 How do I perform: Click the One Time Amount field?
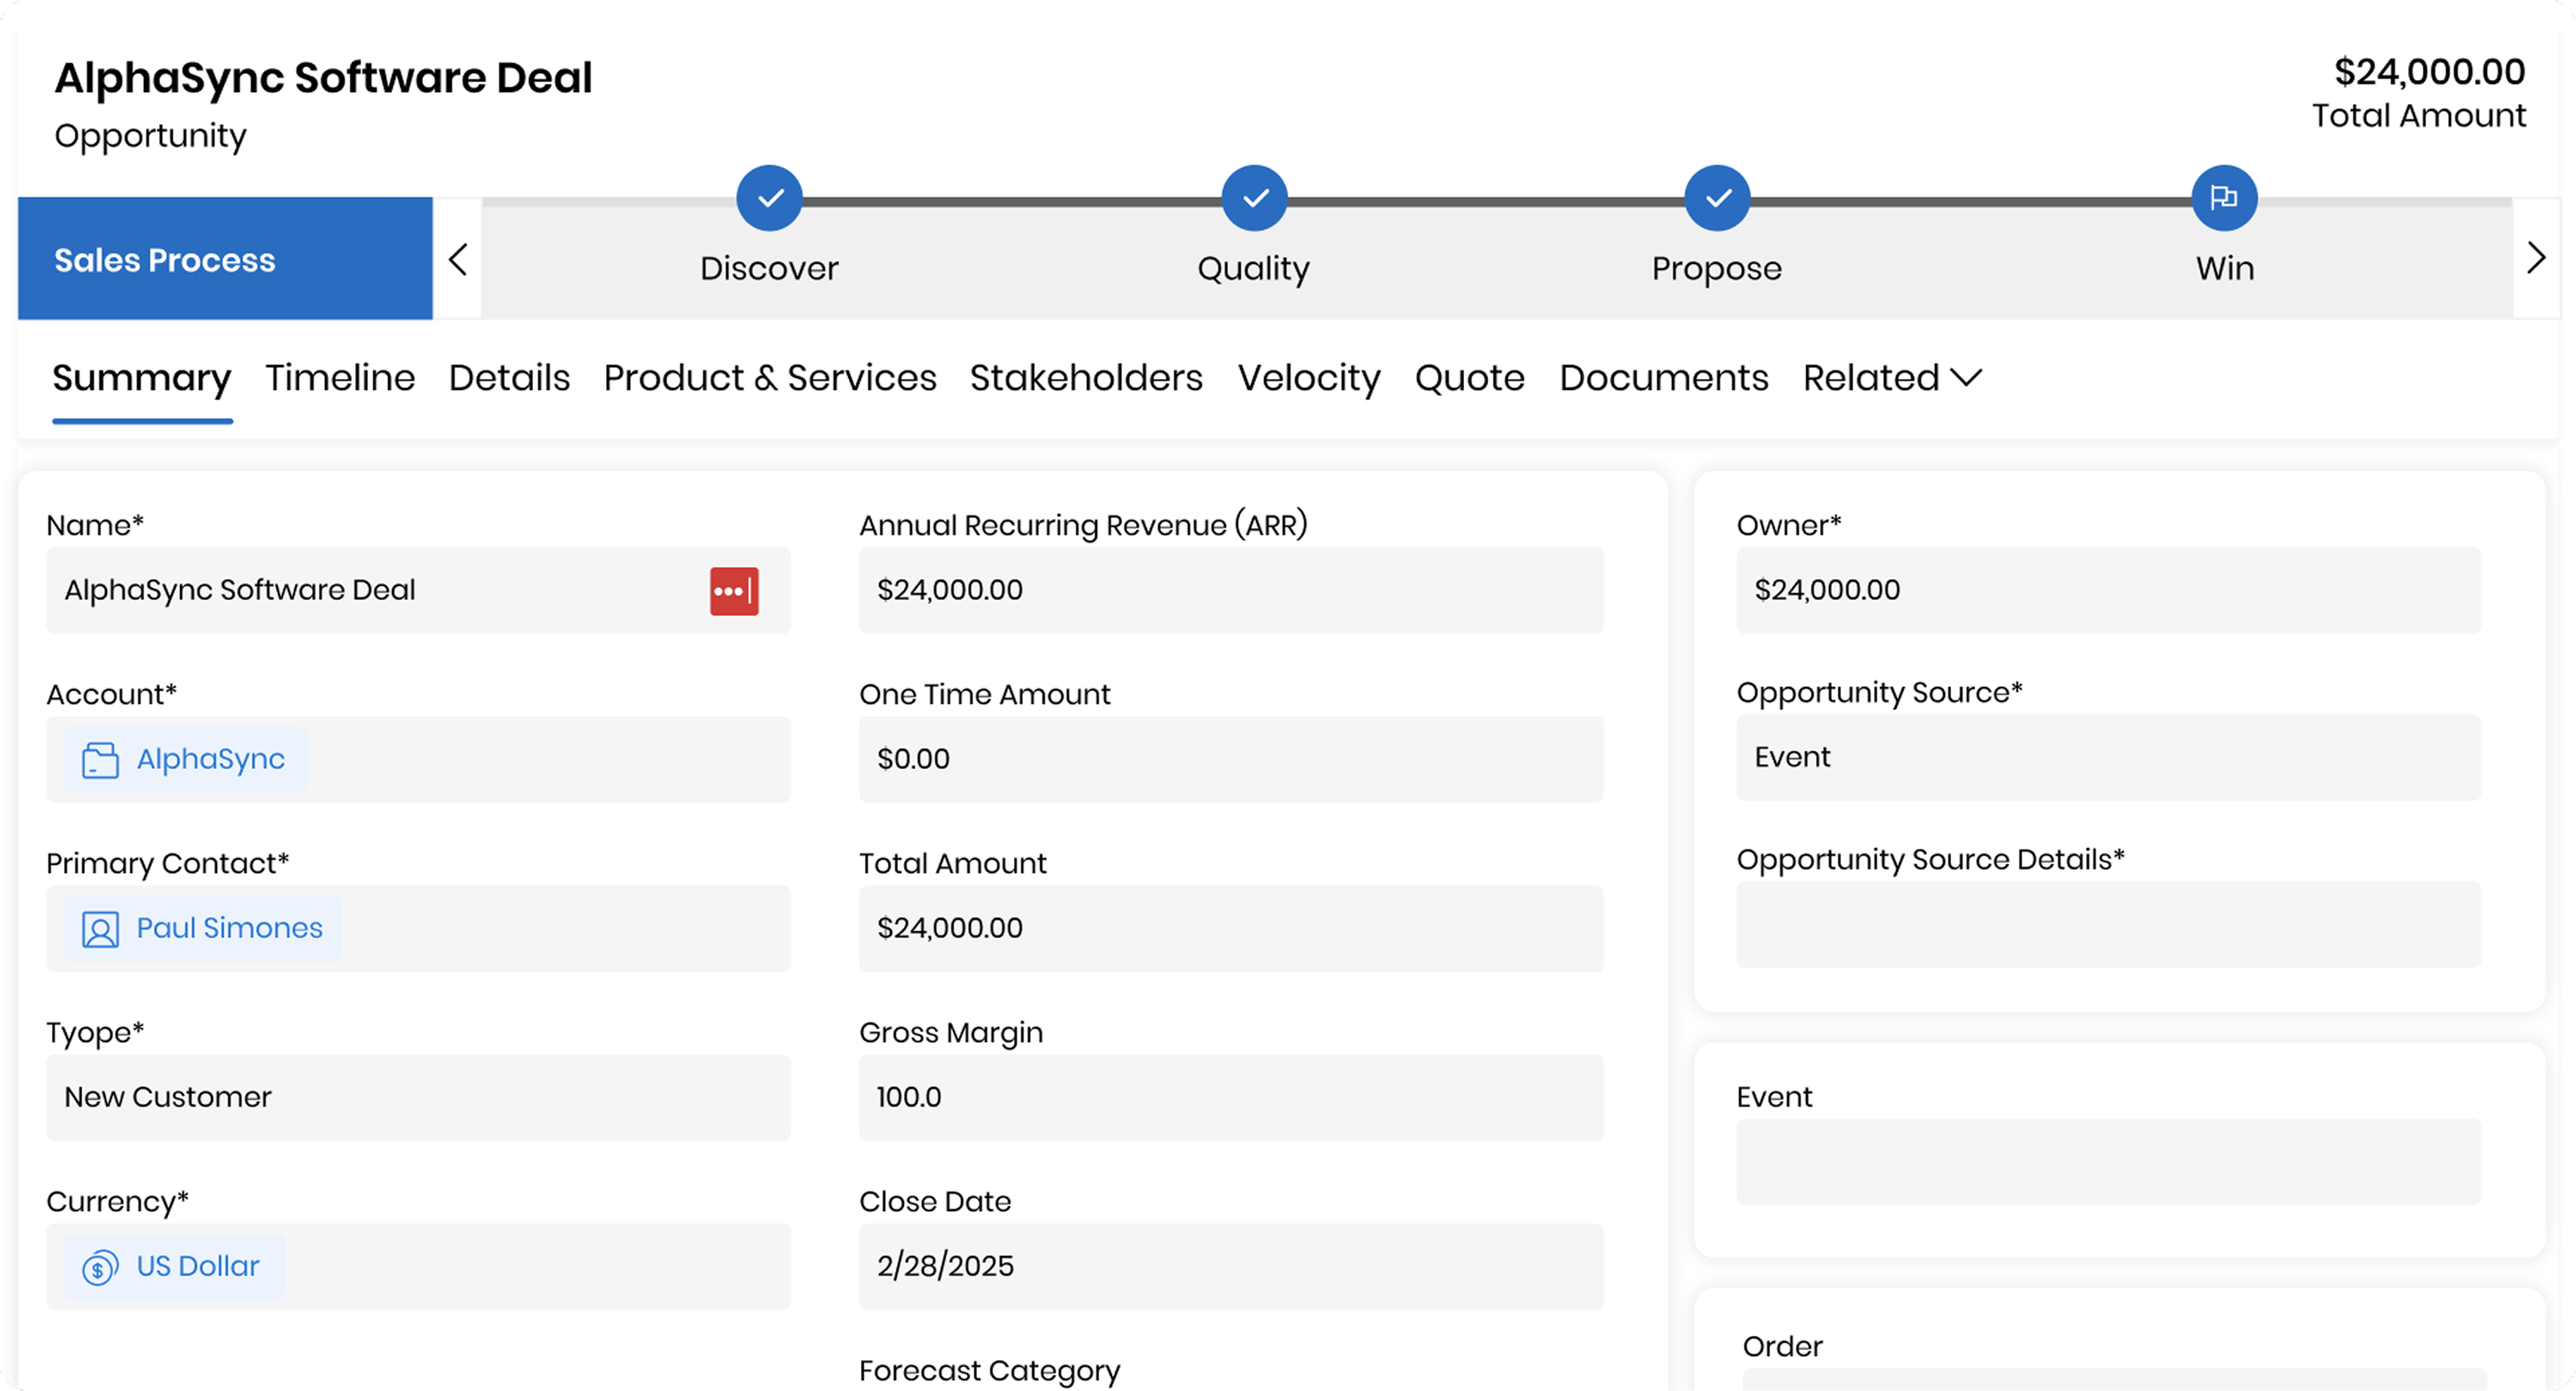pos(1231,759)
